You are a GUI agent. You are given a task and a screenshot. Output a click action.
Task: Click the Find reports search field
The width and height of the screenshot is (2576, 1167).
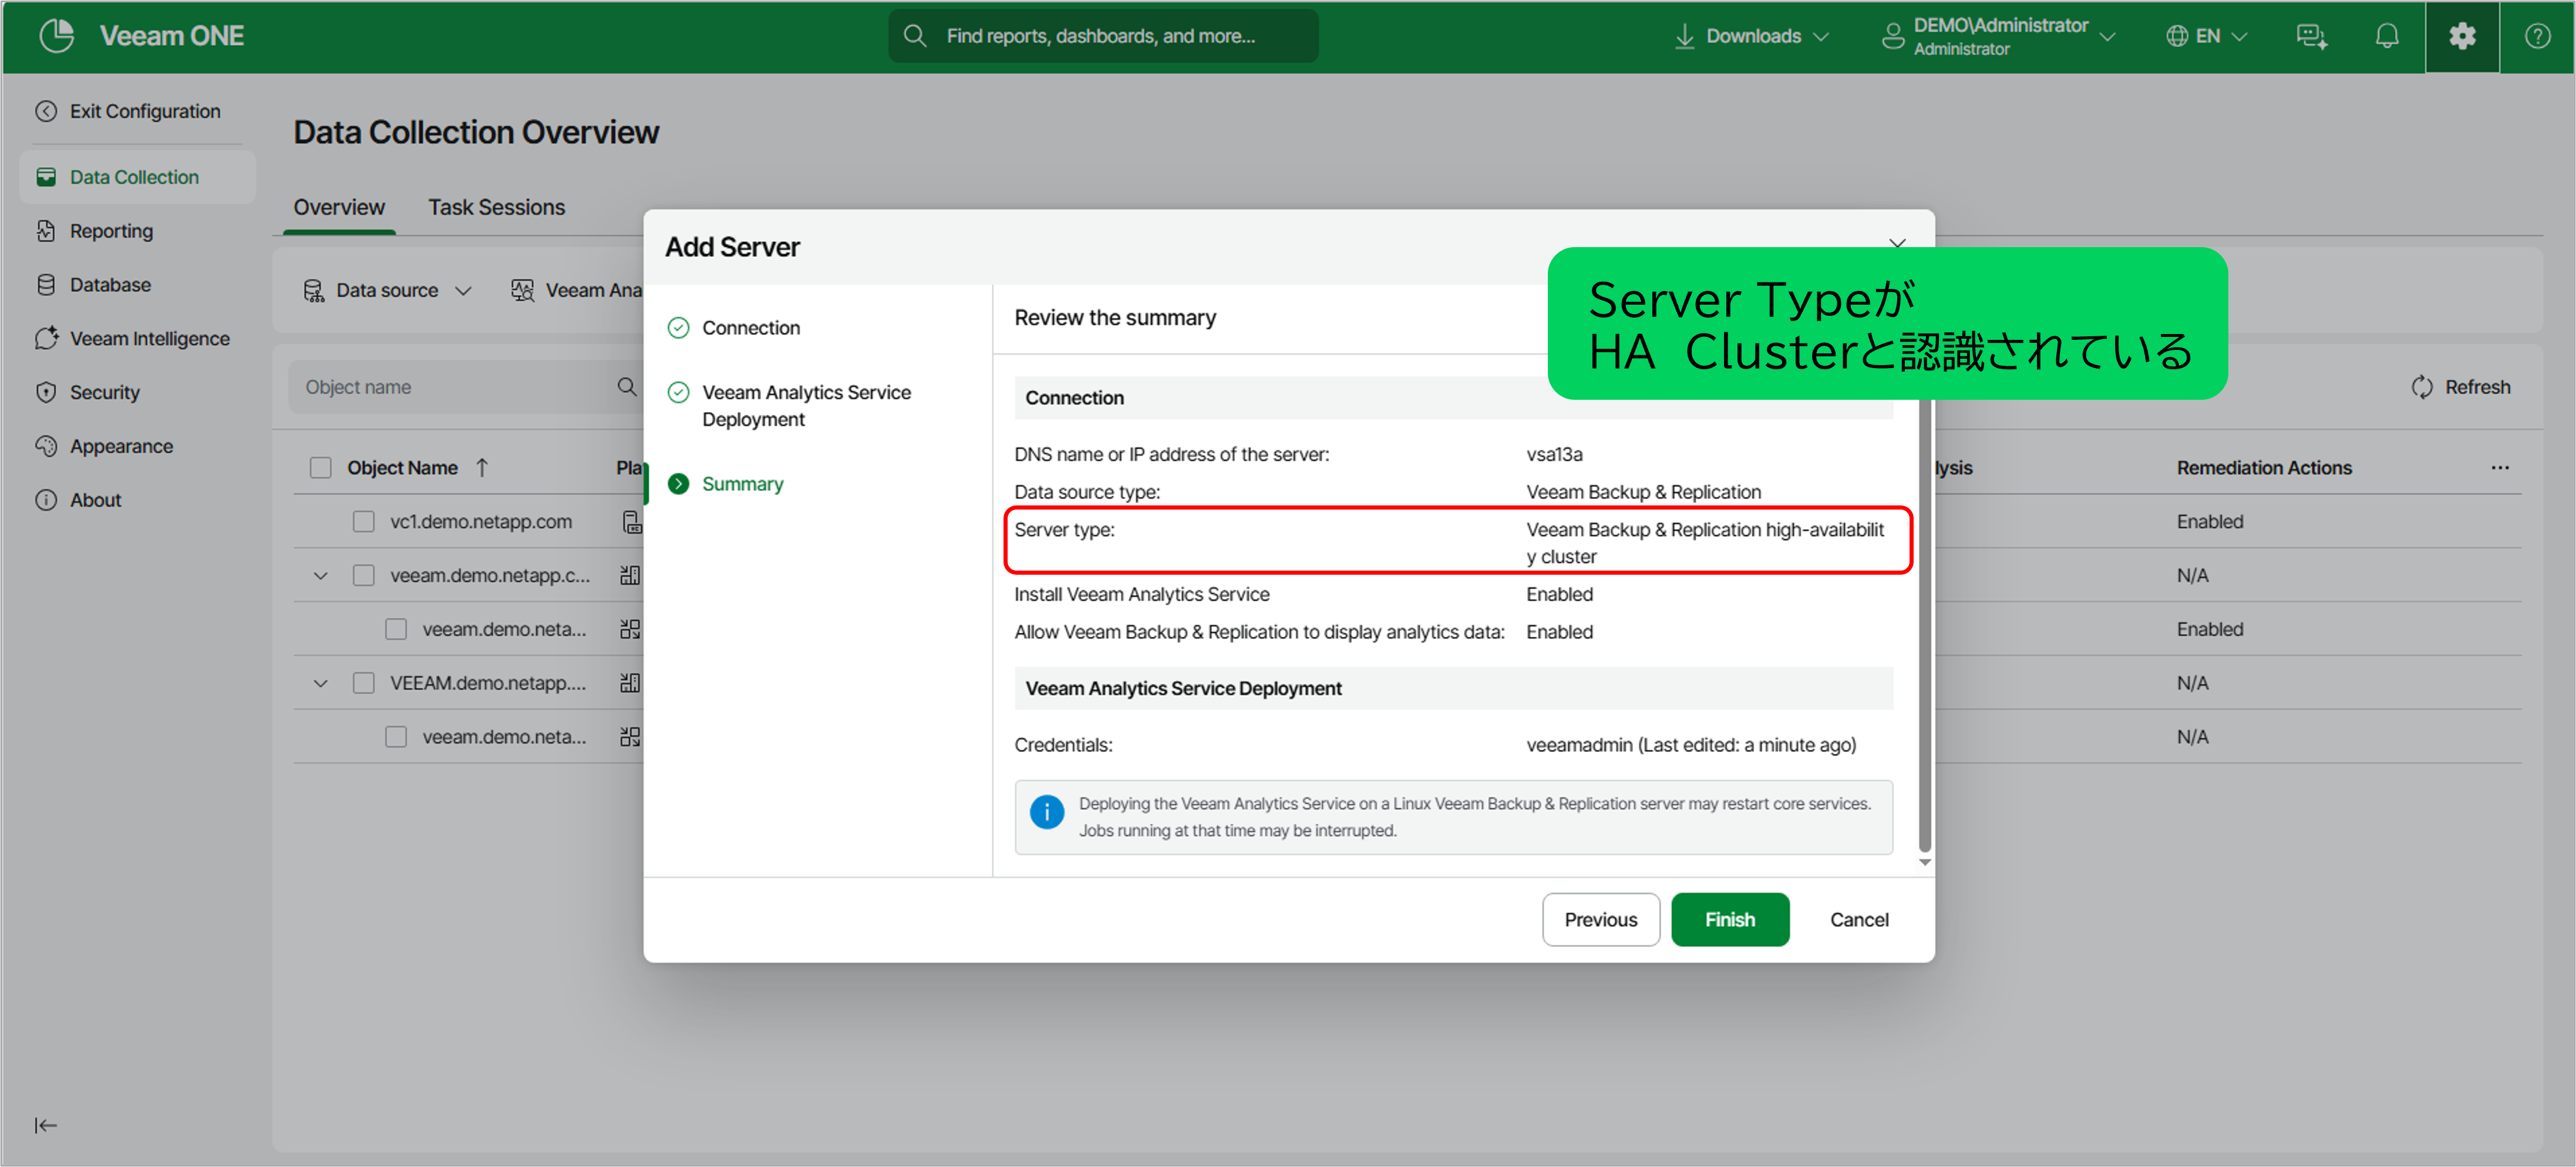point(1100,36)
